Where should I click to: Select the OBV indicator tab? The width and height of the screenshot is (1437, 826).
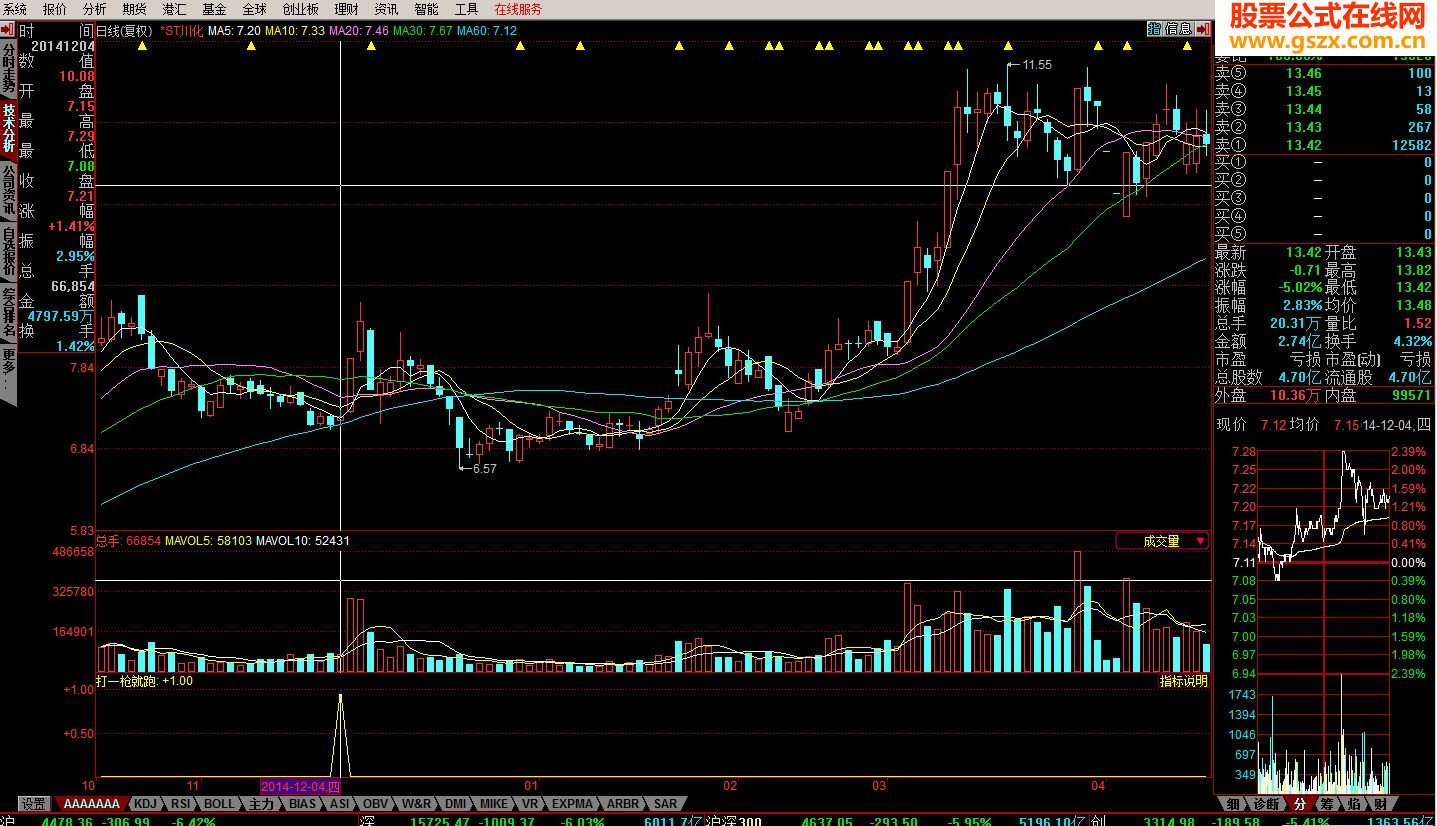pyautogui.click(x=375, y=803)
